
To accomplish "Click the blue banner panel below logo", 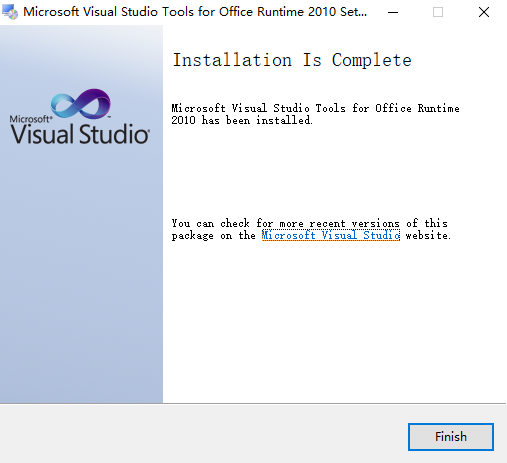I will tap(81, 273).
